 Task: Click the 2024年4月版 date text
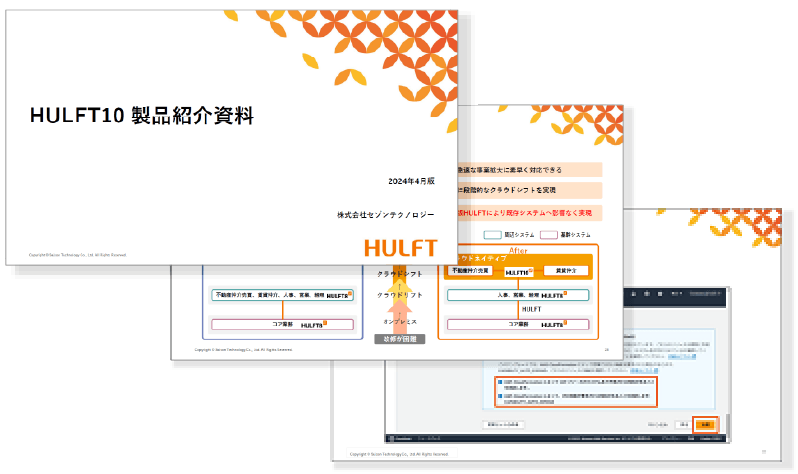coord(411,181)
